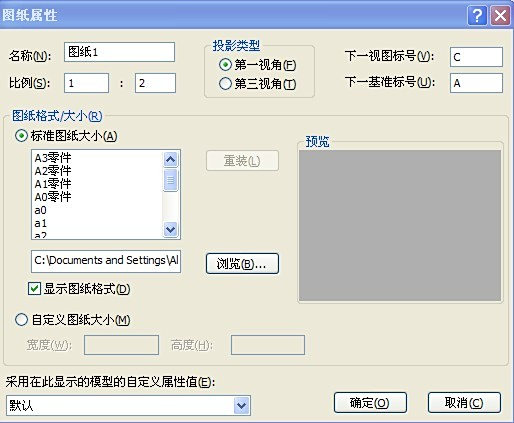
Task: Click the 确定 OK button
Action: (x=370, y=403)
